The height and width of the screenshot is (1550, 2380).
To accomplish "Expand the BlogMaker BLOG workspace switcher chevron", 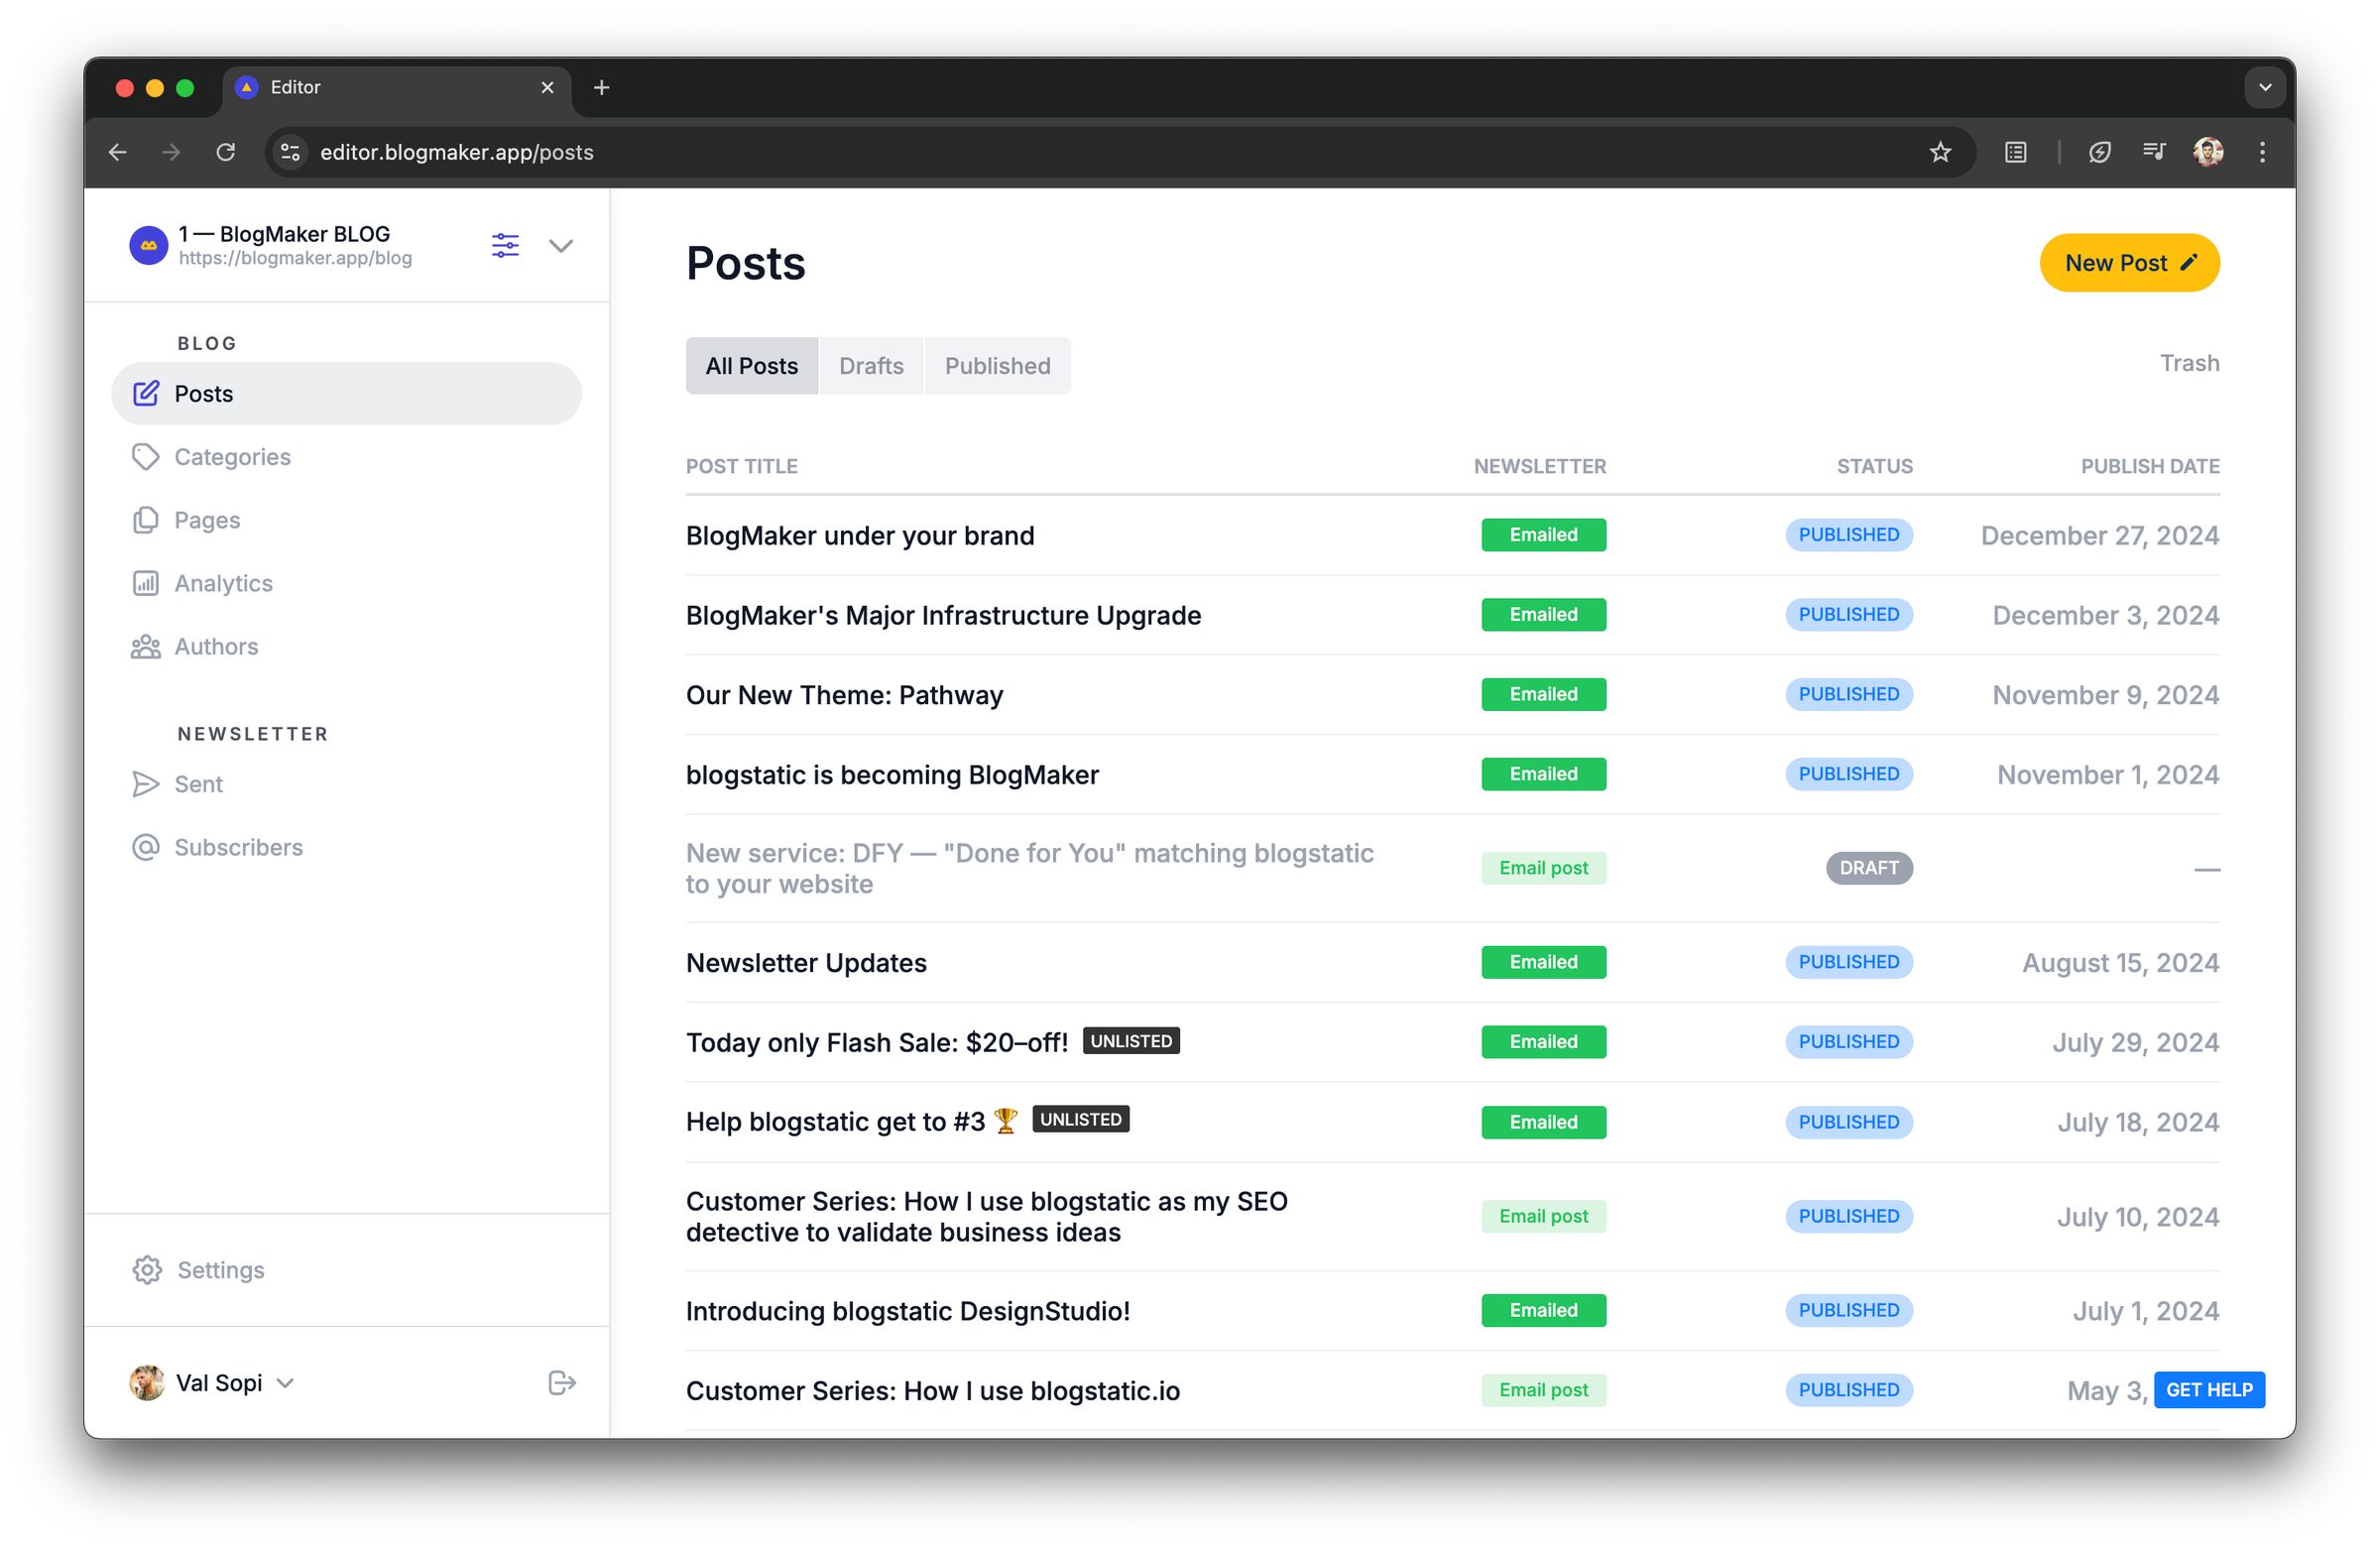I will coord(562,245).
